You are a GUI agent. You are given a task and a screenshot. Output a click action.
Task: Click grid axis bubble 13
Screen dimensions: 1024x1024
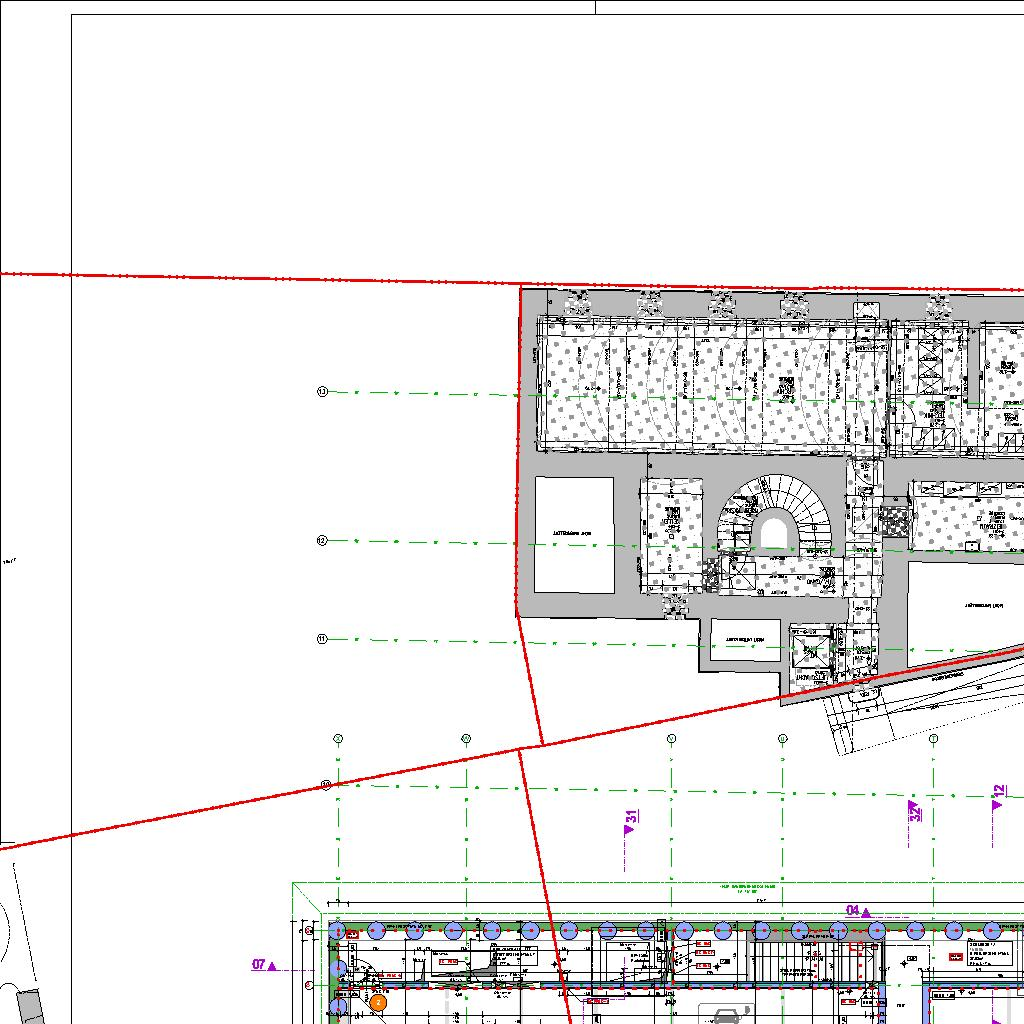tap(322, 392)
